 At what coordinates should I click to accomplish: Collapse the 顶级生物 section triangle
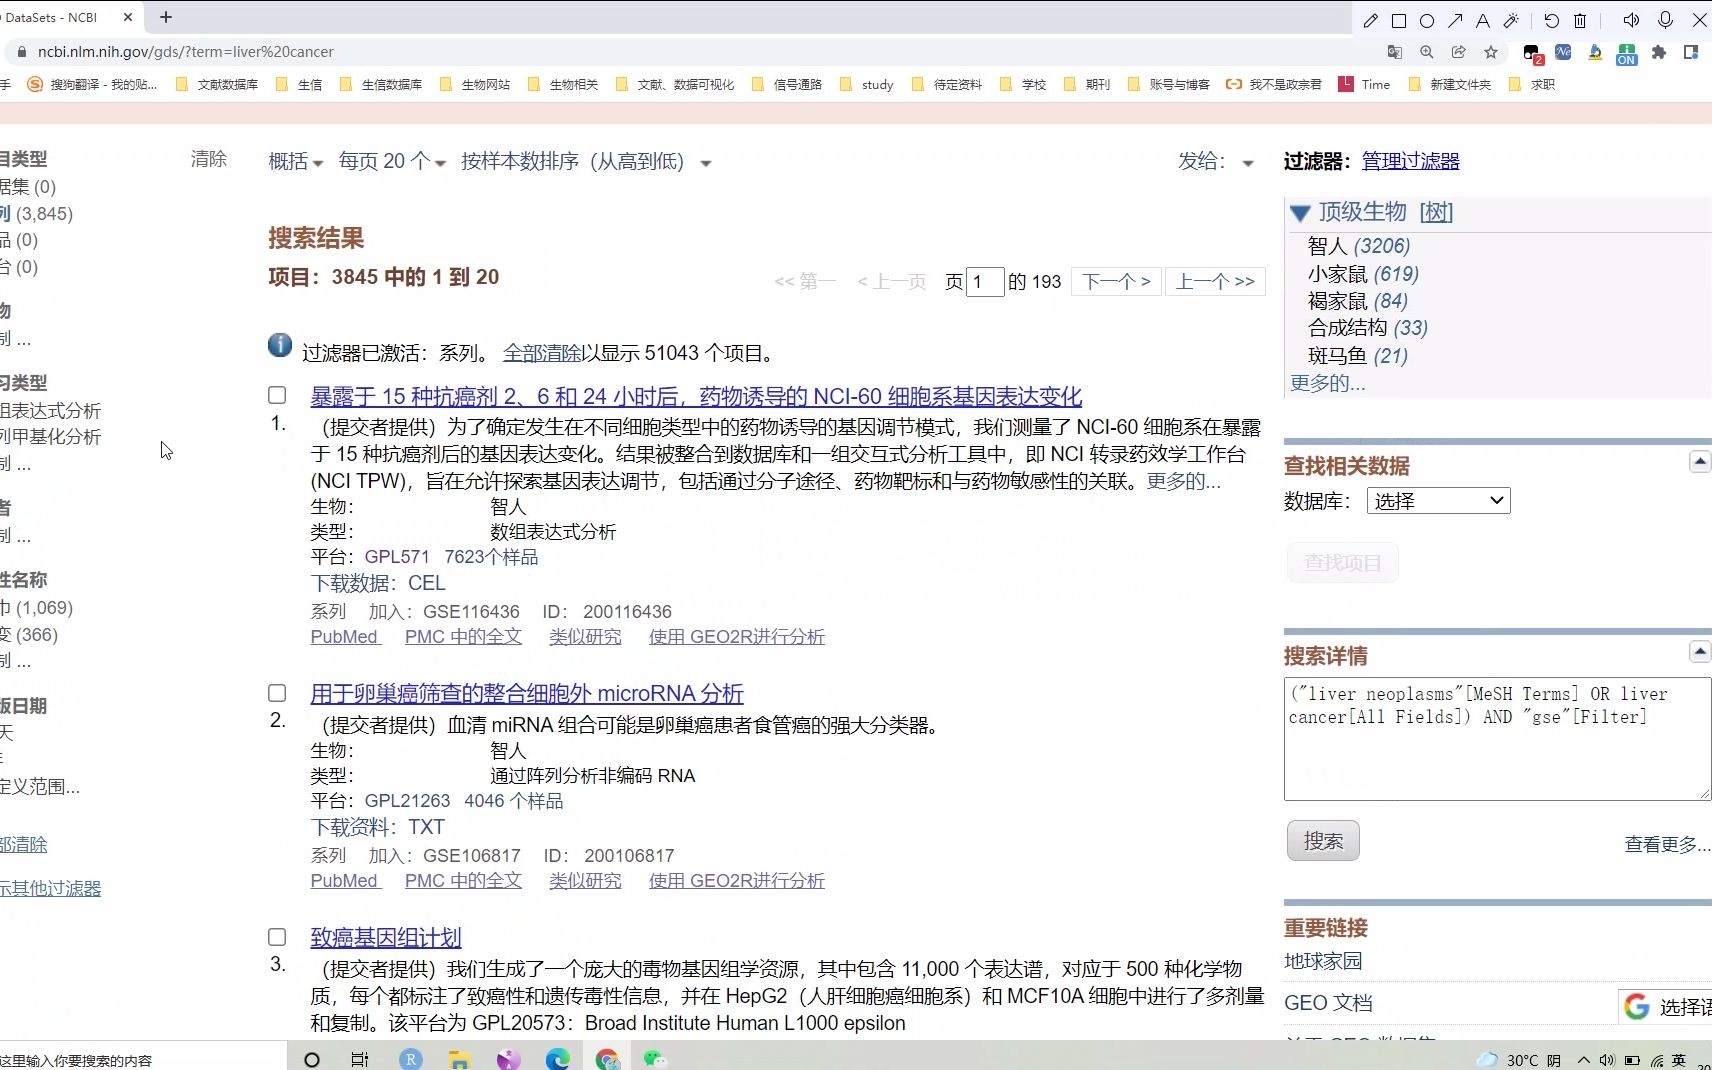[x=1300, y=213]
